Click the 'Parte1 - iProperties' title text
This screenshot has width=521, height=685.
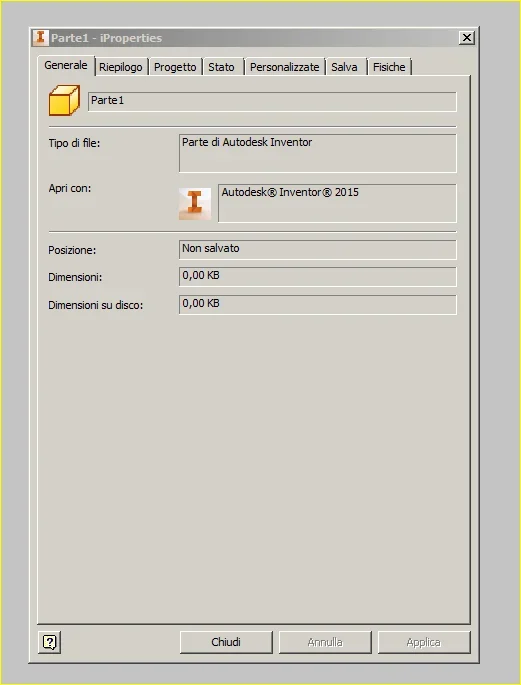[x=107, y=38]
